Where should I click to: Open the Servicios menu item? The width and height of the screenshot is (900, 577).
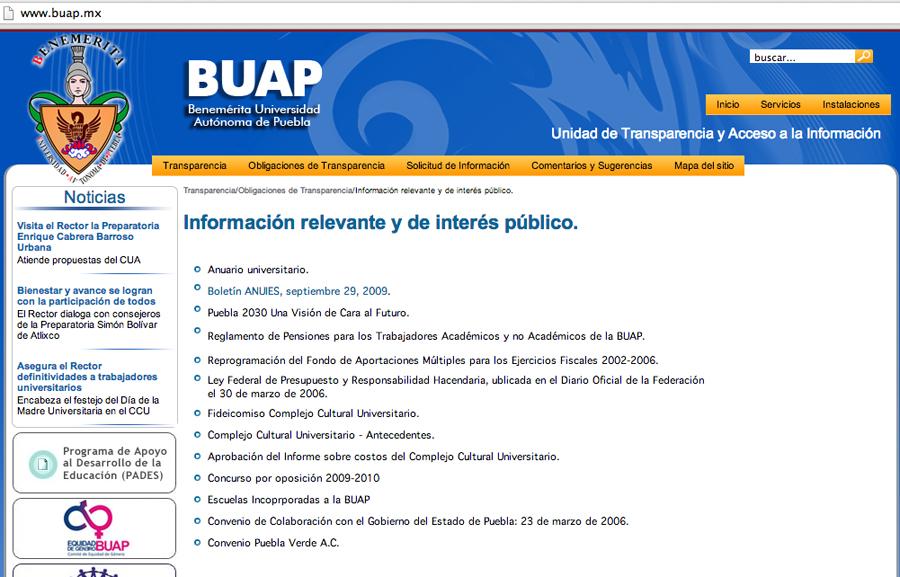(x=780, y=104)
